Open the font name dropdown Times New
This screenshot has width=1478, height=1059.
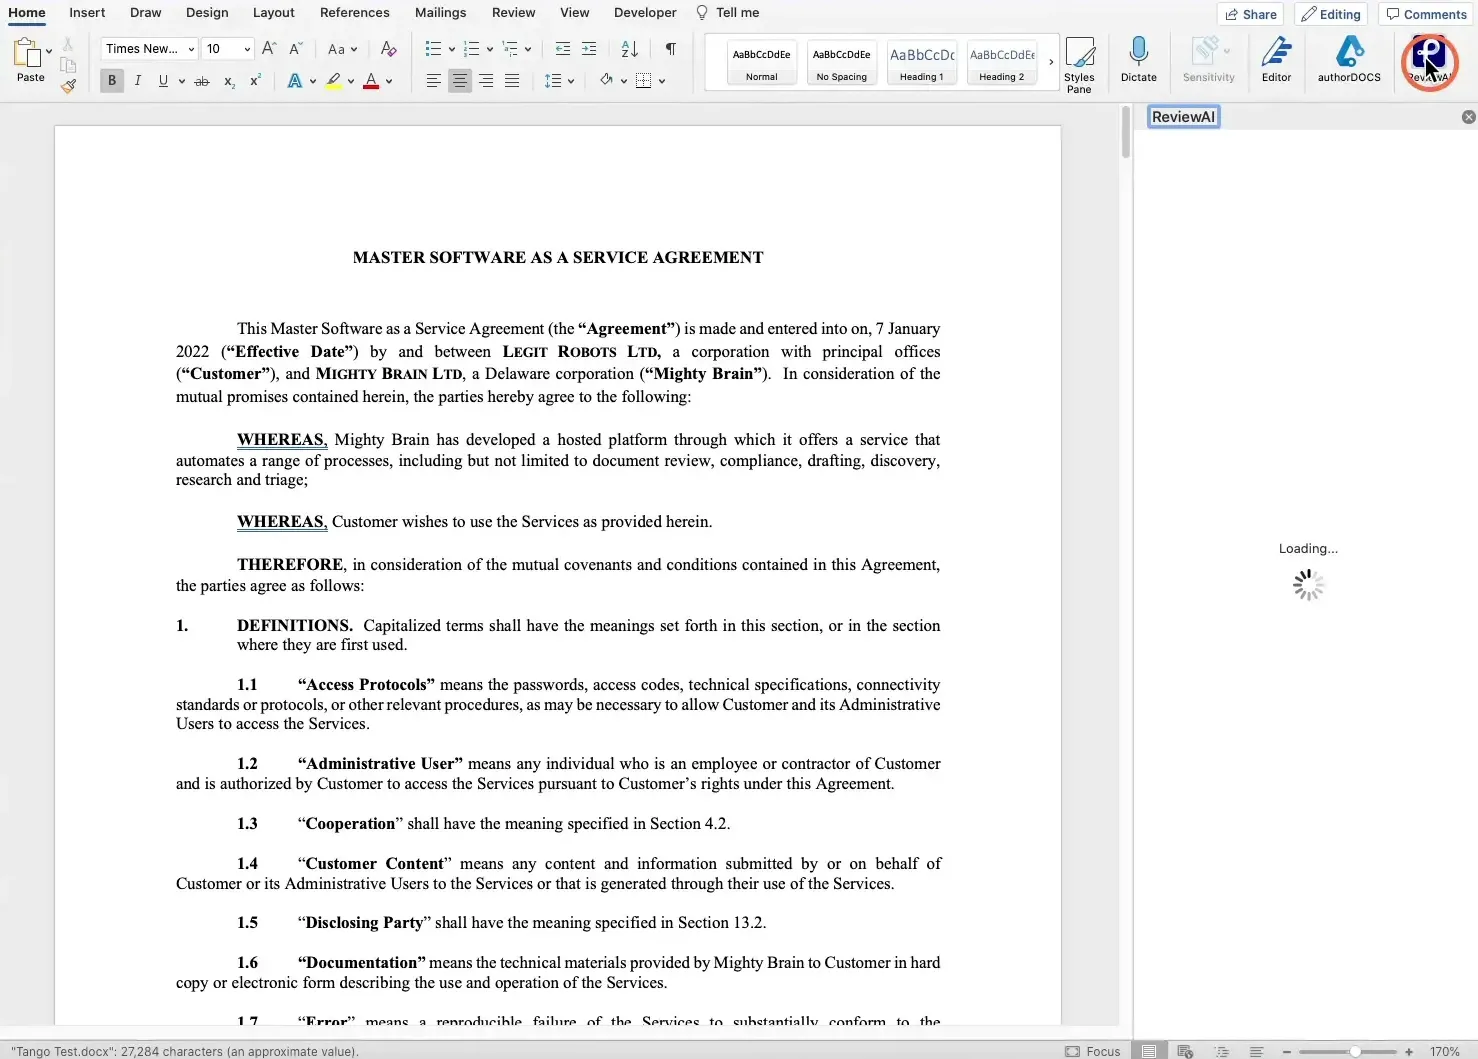[x=149, y=48]
